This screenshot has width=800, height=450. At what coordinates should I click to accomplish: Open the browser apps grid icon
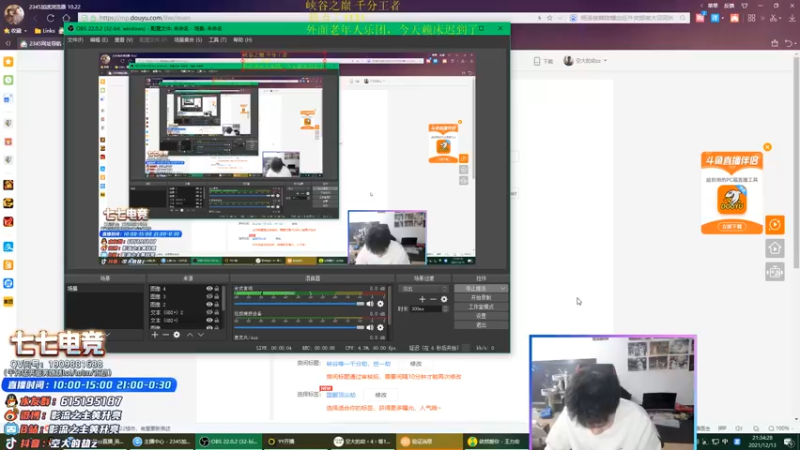pyautogui.click(x=752, y=18)
